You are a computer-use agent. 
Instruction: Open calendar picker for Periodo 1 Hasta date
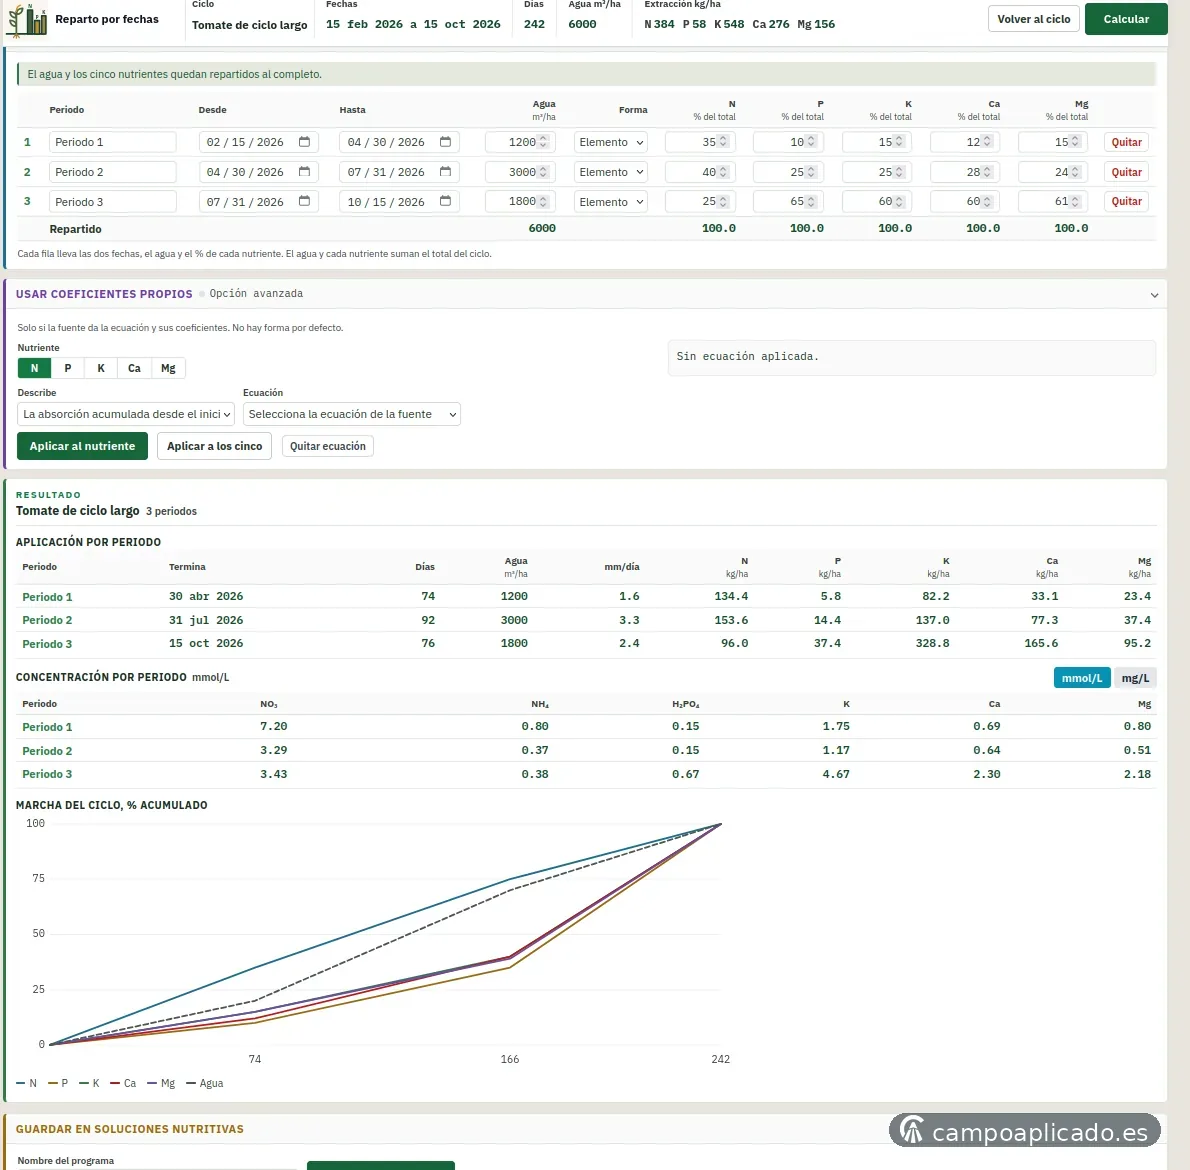(445, 142)
